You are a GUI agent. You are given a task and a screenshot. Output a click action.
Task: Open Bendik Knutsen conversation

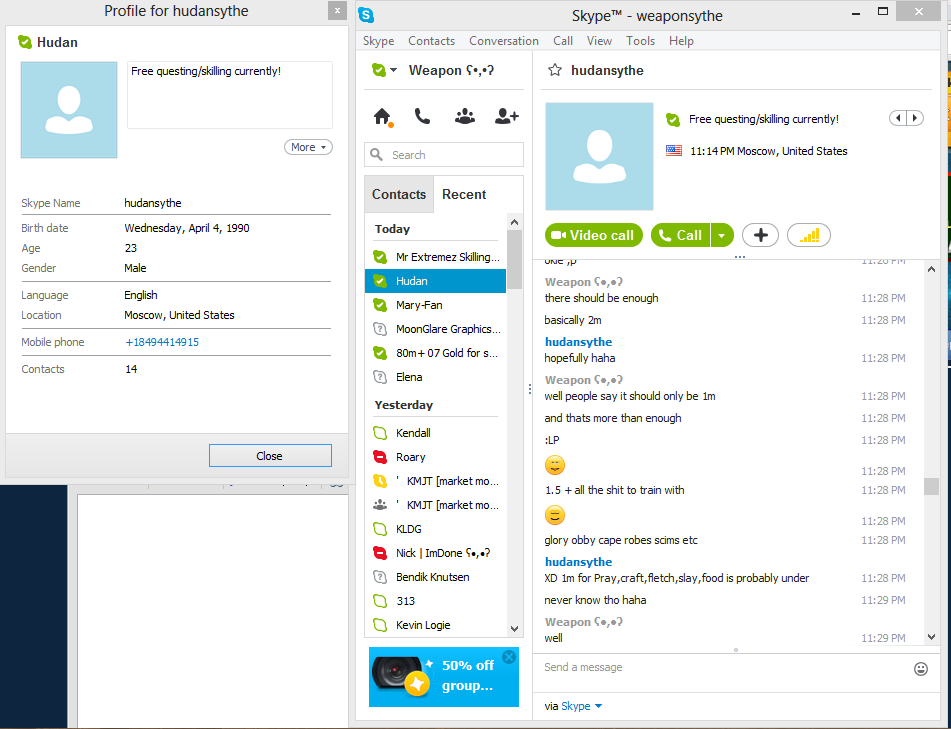(435, 577)
